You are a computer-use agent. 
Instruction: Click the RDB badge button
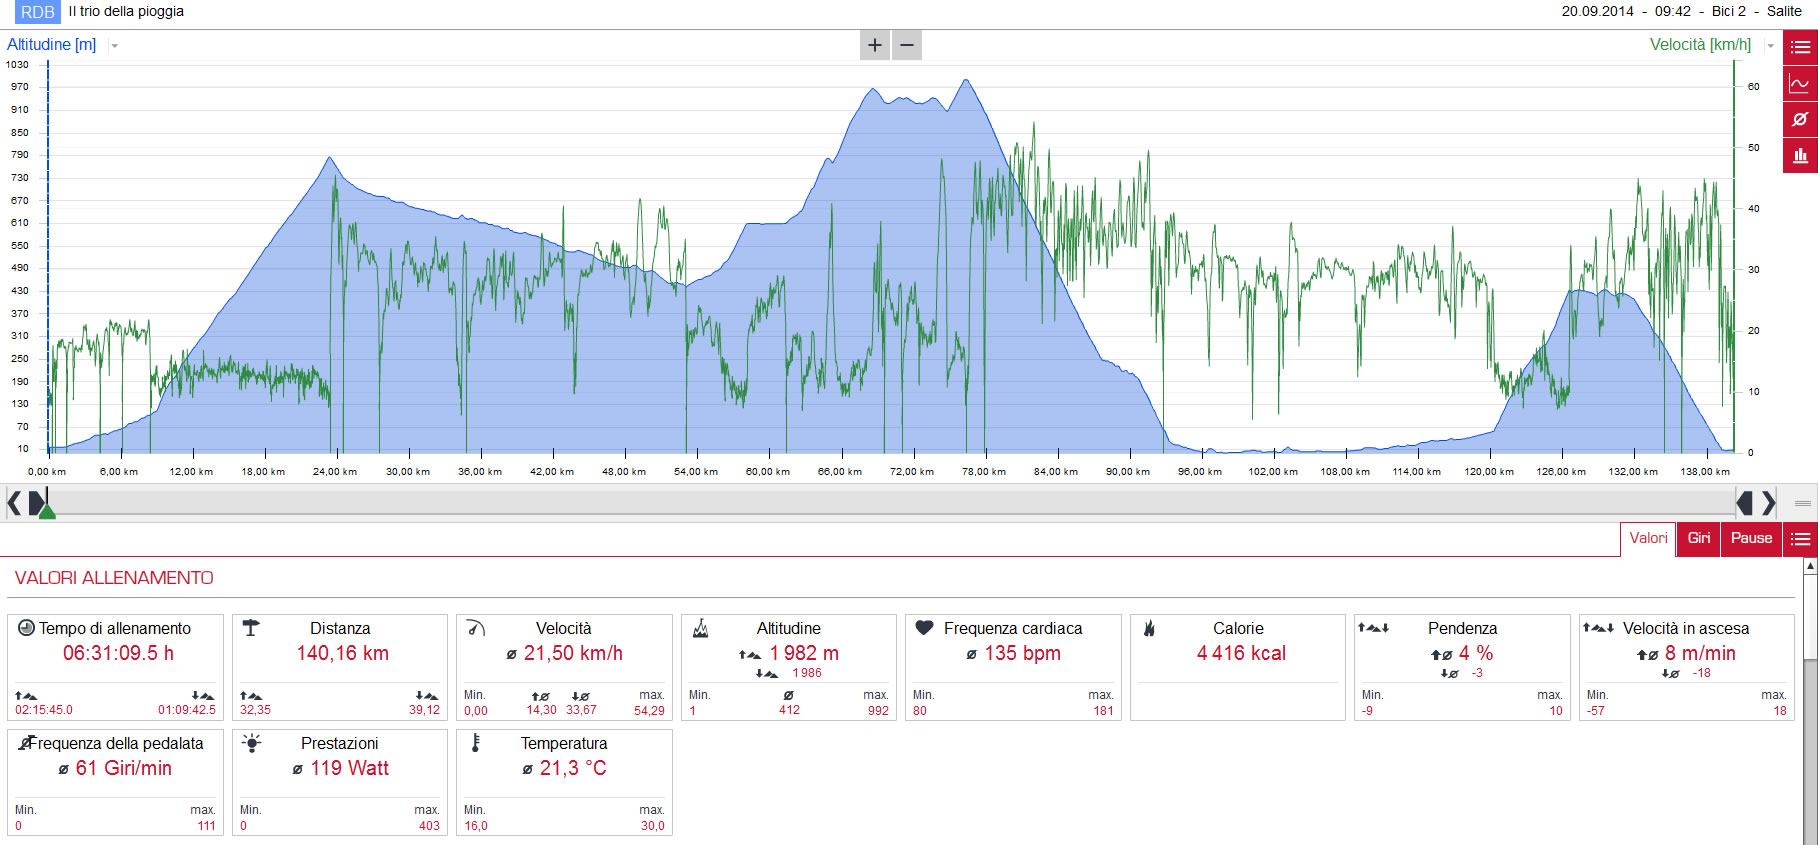(38, 12)
